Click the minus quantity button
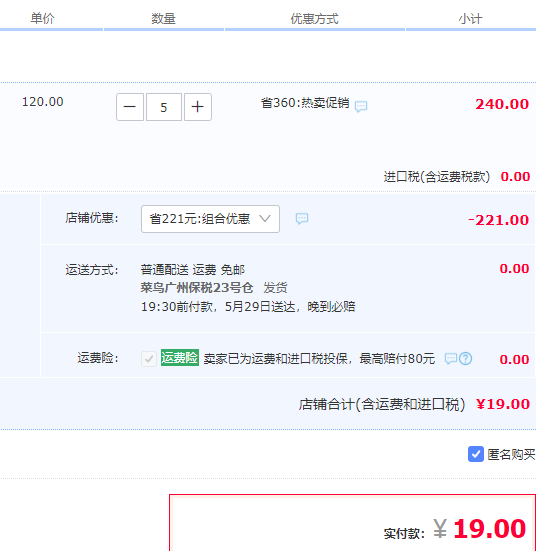The height and width of the screenshot is (551, 546). point(130,107)
